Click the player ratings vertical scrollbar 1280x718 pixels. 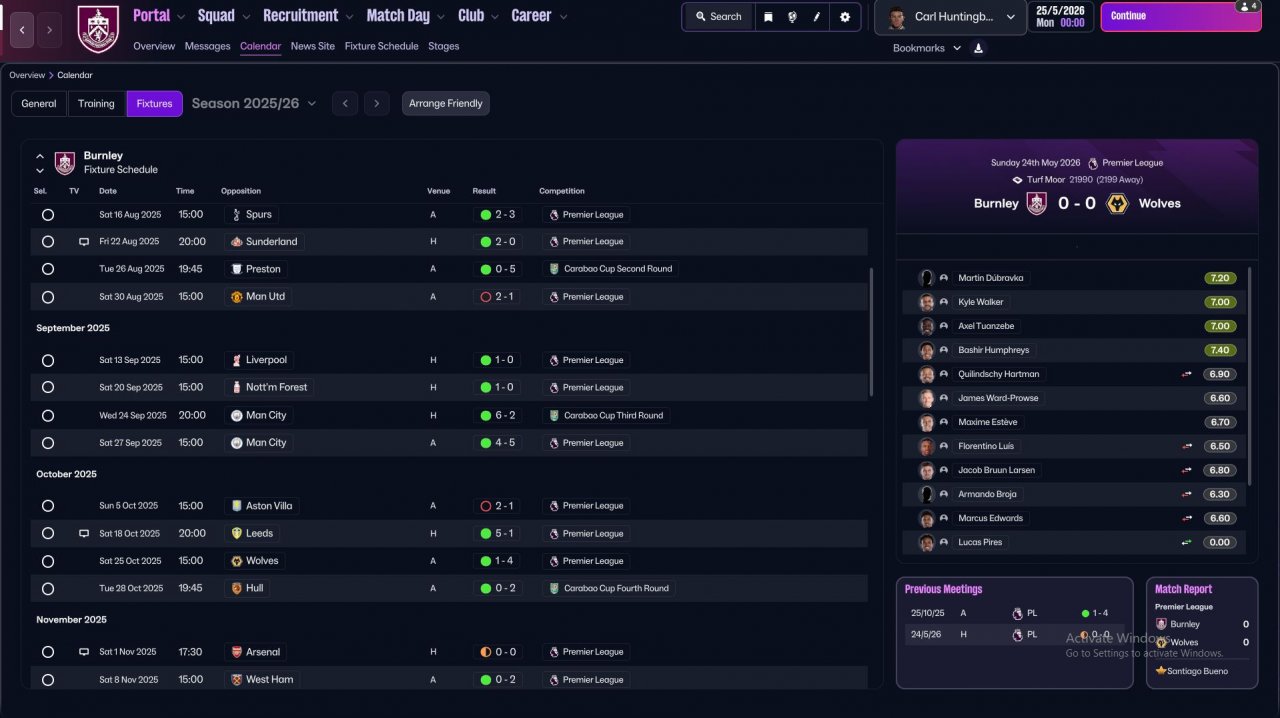tap(1250, 377)
